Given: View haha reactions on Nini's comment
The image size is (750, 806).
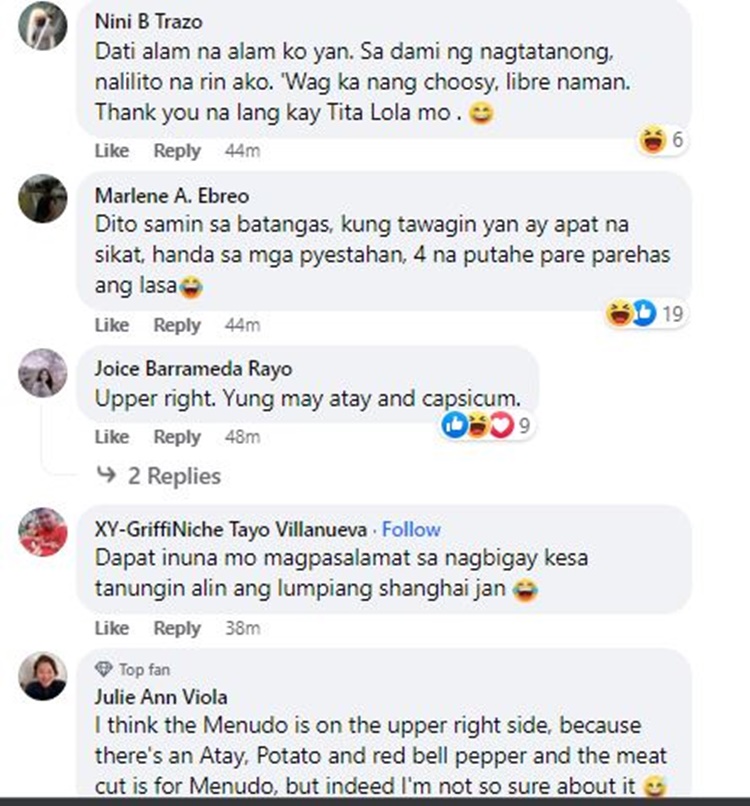Looking at the screenshot, I should click(662, 140).
